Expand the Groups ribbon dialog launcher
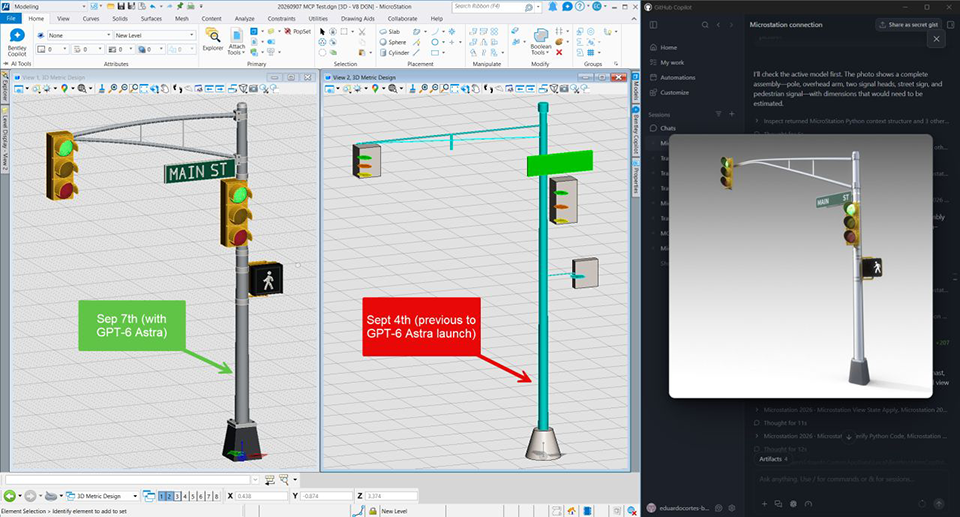 tap(616, 64)
